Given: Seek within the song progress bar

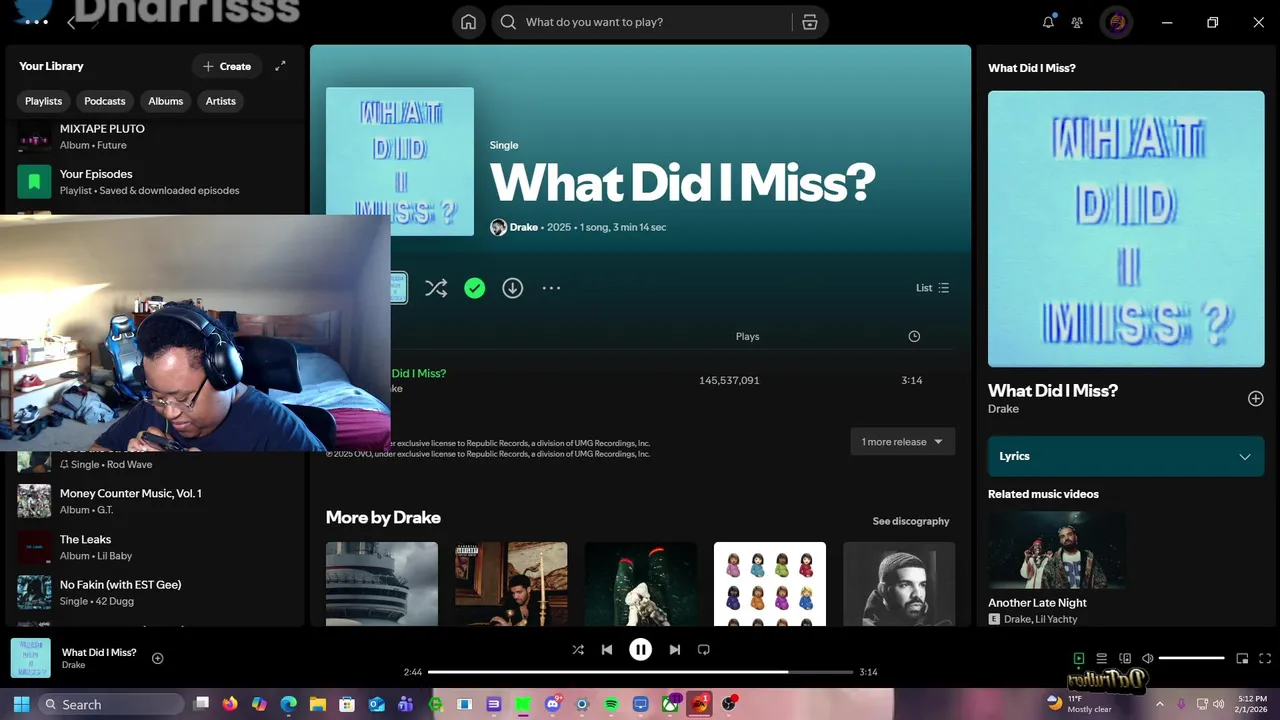Looking at the screenshot, I should 640,672.
